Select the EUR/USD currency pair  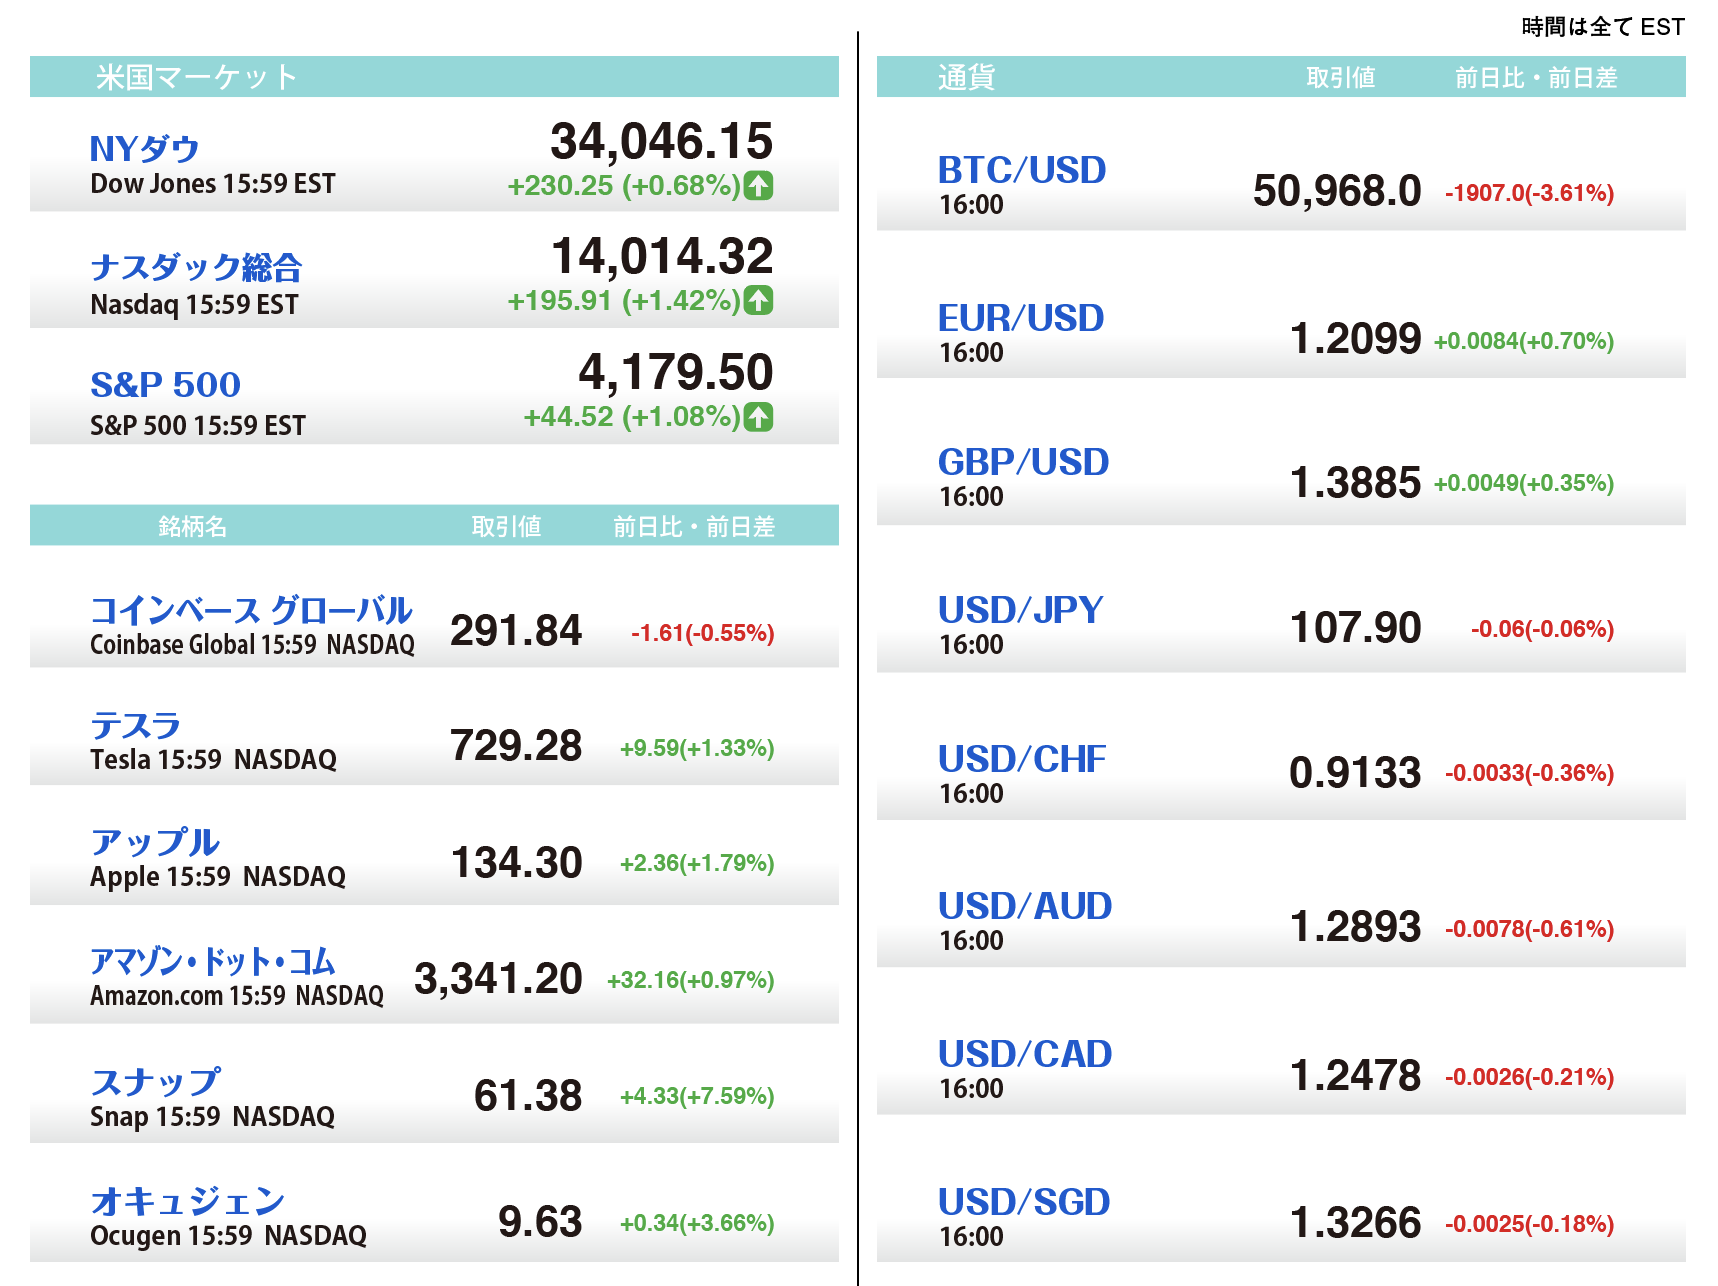coord(1020,318)
